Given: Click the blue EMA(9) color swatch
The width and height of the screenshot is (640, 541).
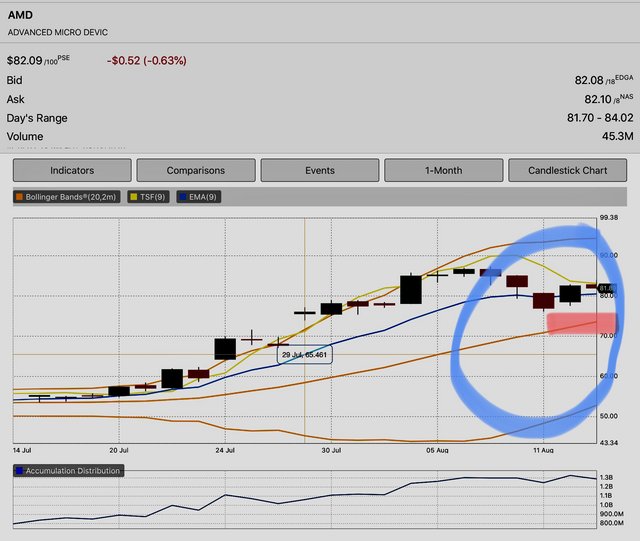Looking at the screenshot, I should [x=182, y=197].
